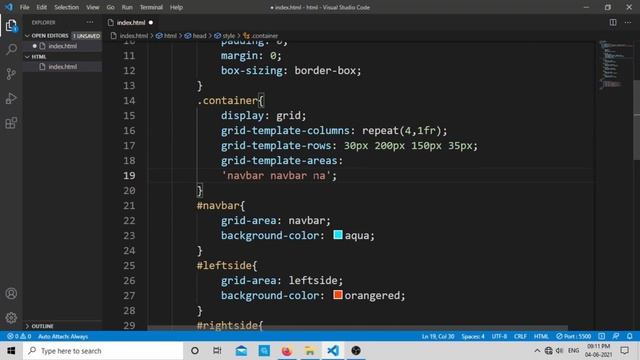Viewport: 640px width, 360px height.
Task: Open the Terminal menu
Action: (151, 7)
